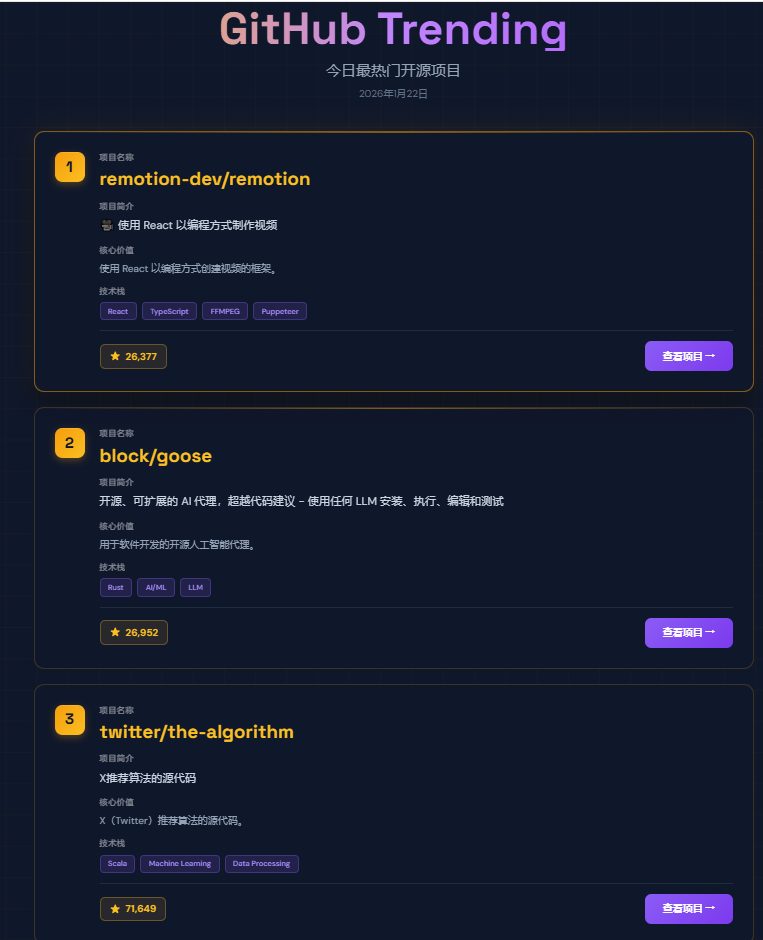Click the rank 3 badge icon
763x940 pixels.
69,719
